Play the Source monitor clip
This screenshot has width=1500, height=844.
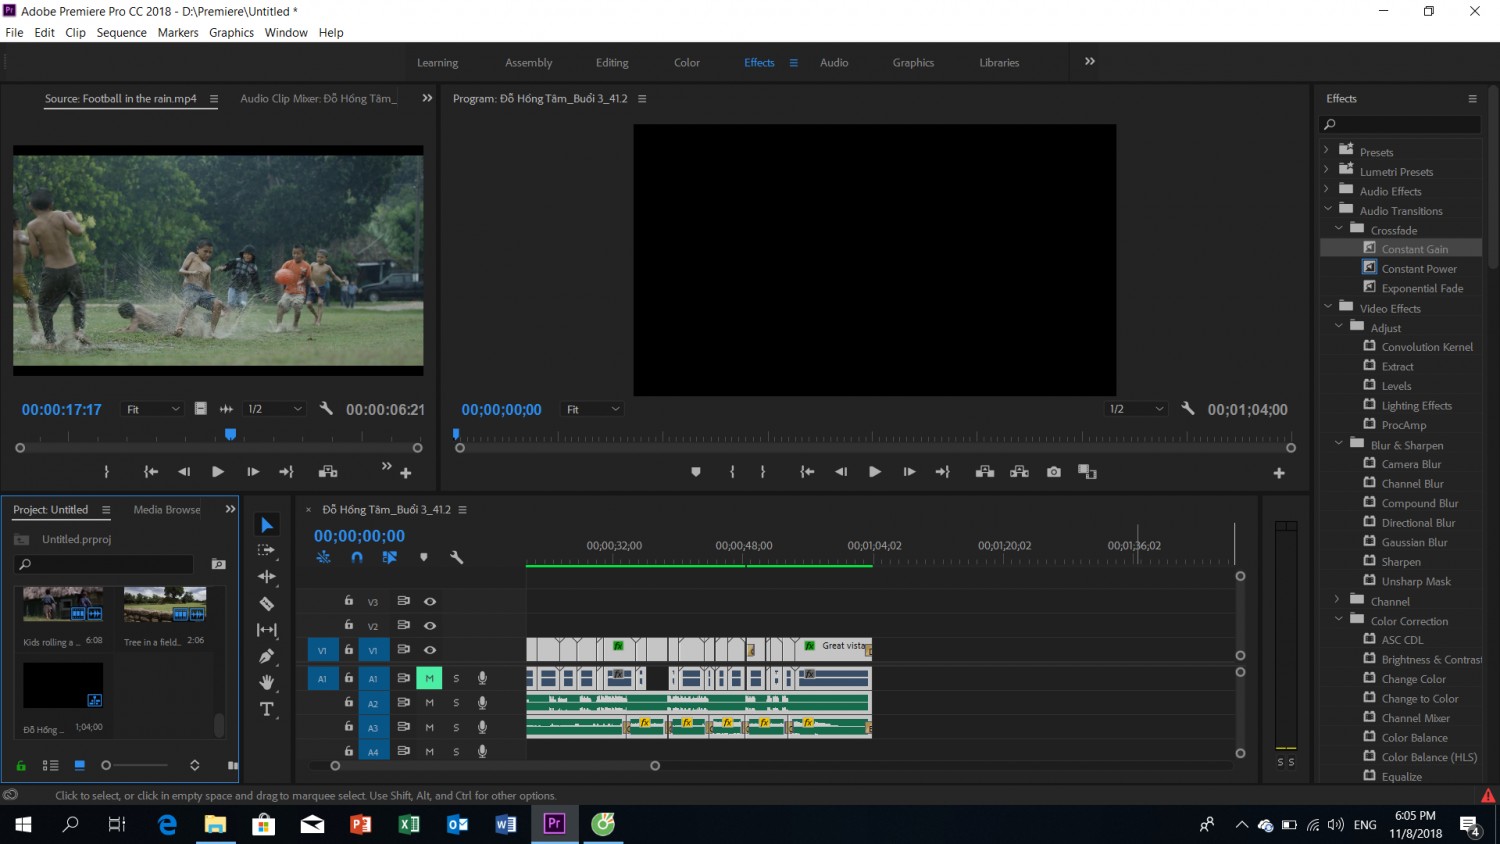(218, 472)
